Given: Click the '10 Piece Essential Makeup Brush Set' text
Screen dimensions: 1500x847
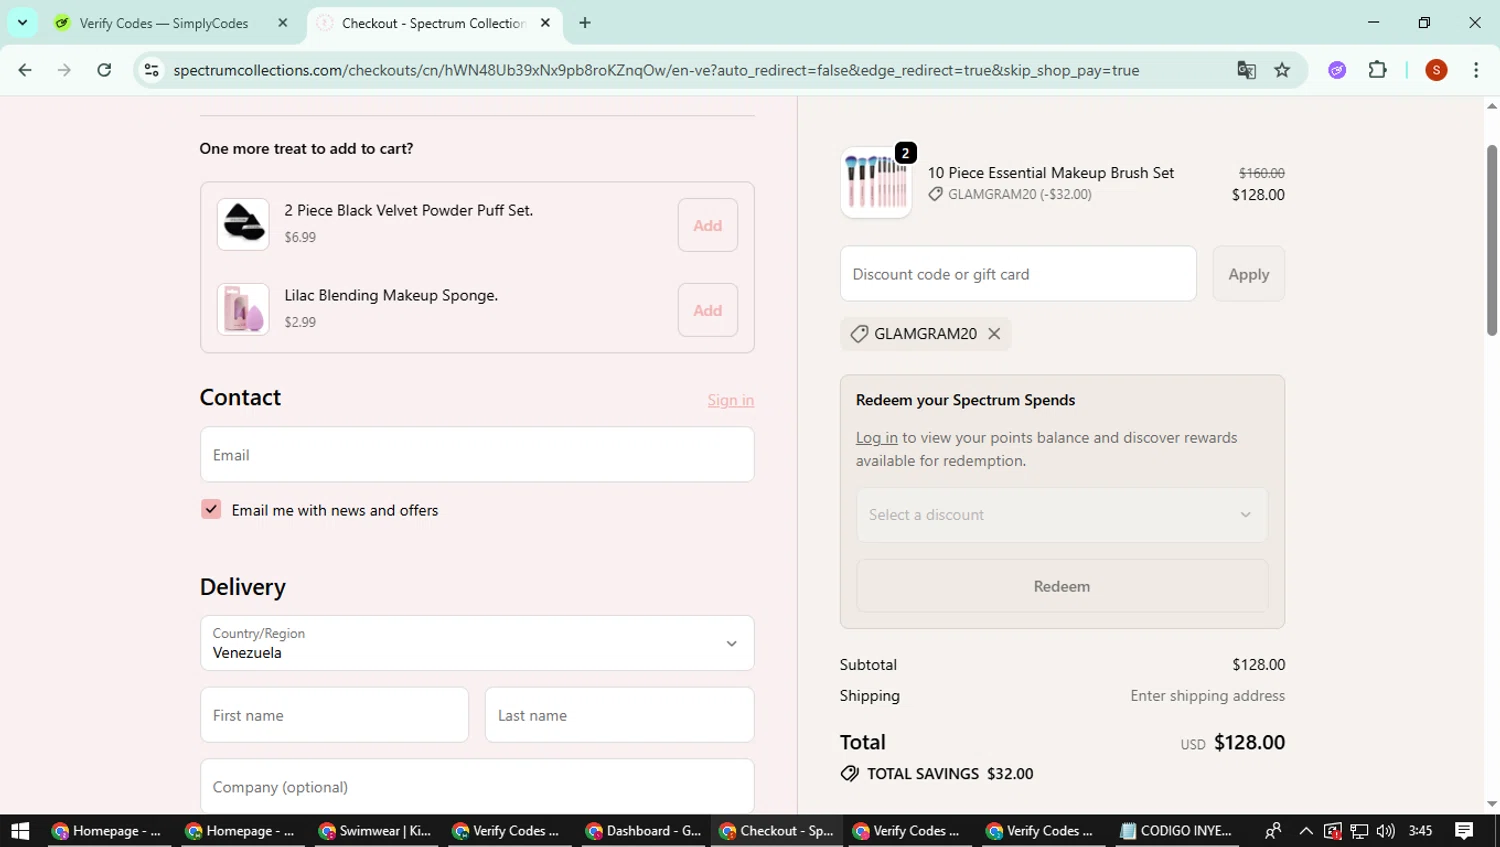Looking at the screenshot, I should point(1051,173).
